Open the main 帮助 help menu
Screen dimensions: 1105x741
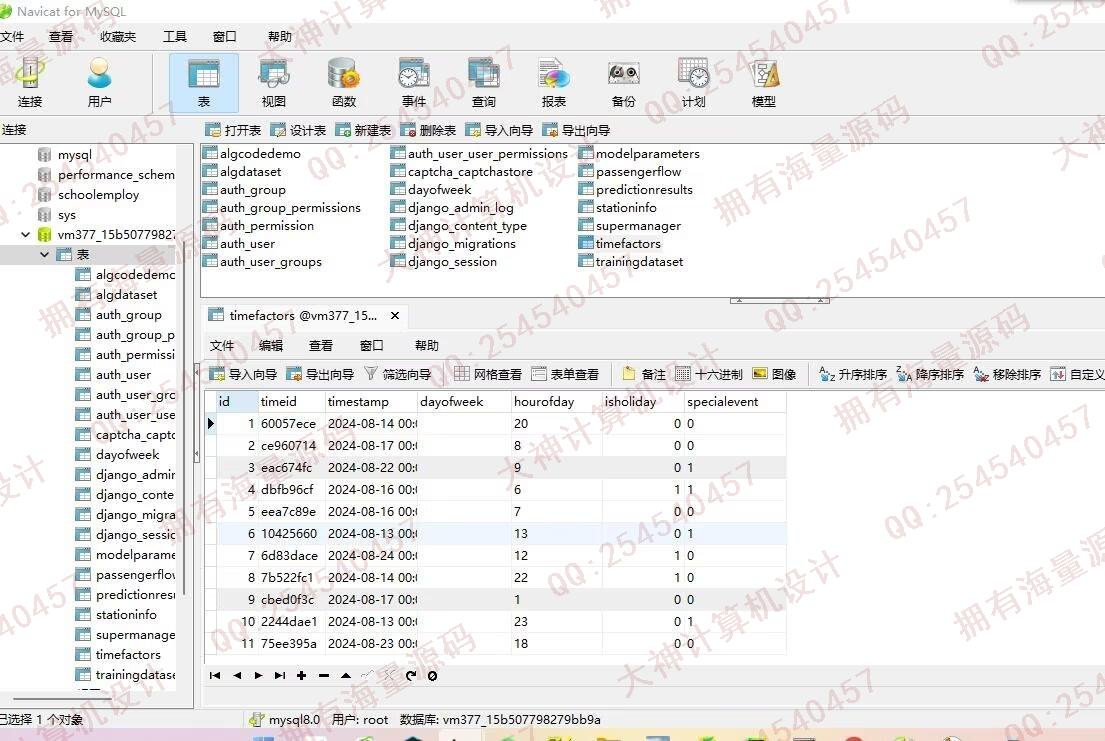(280, 37)
